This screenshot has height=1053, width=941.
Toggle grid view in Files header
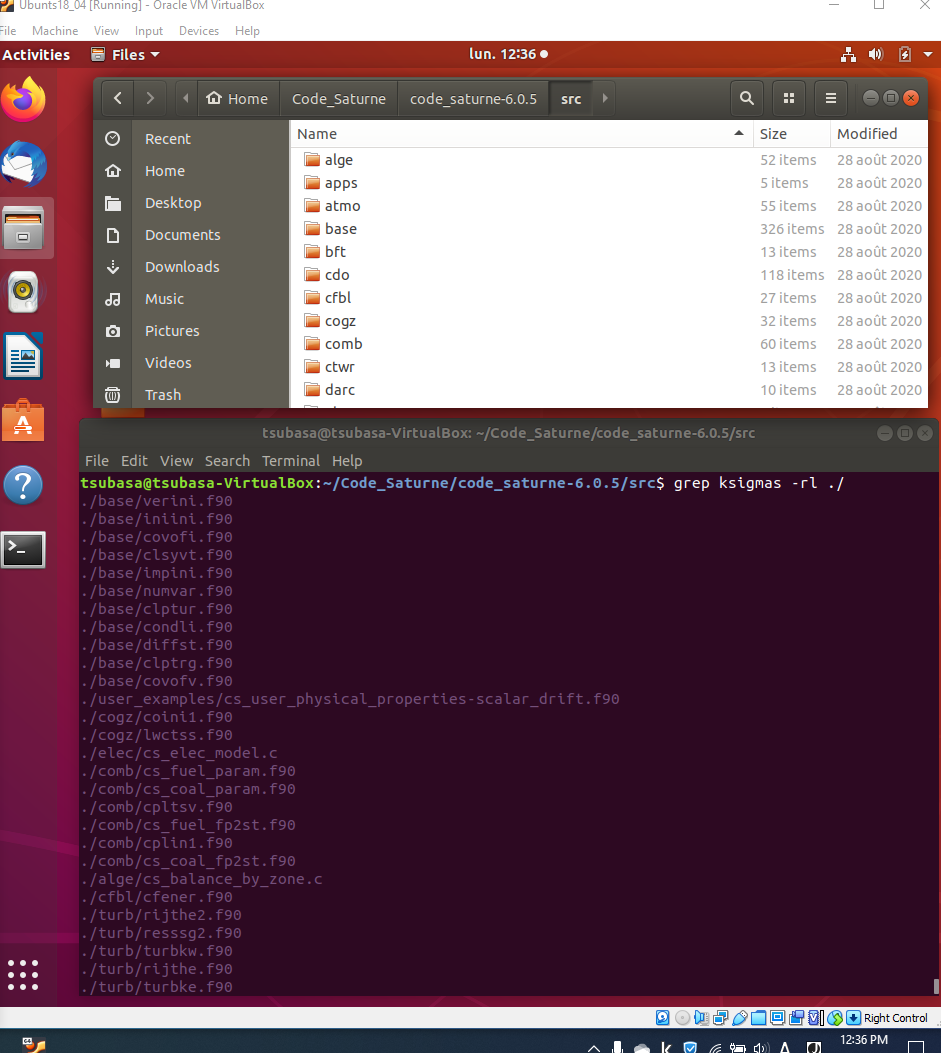[x=789, y=98]
